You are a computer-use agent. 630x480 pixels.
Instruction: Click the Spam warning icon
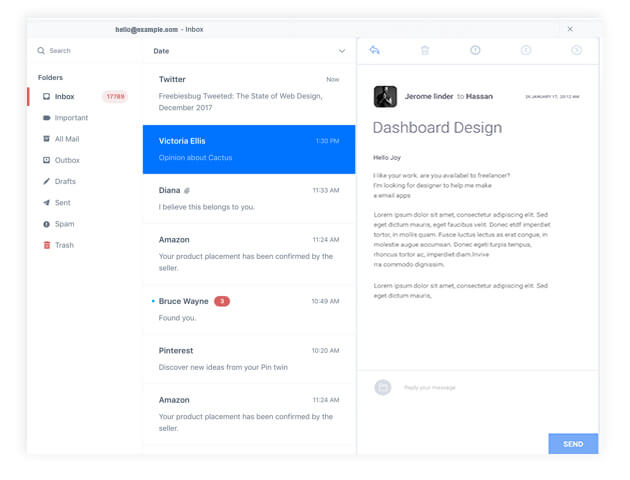click(47, 224)
